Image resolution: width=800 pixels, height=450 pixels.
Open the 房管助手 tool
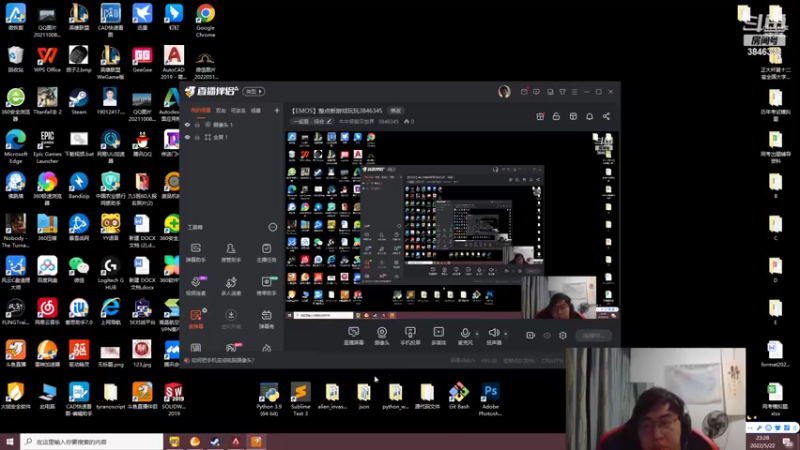tap(231, 253)
